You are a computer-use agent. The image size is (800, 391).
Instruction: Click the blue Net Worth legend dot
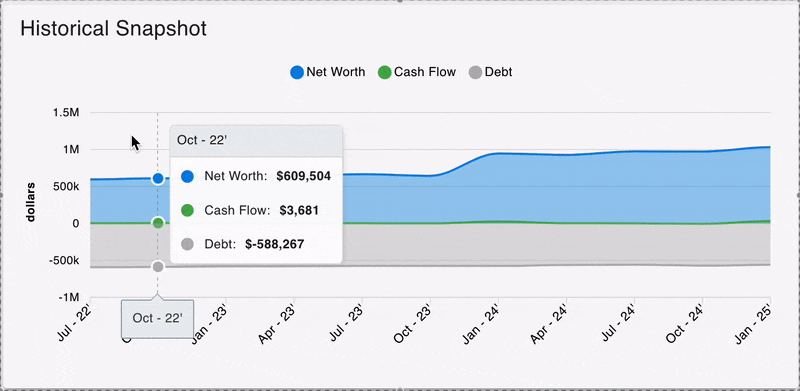click(297, 72)
